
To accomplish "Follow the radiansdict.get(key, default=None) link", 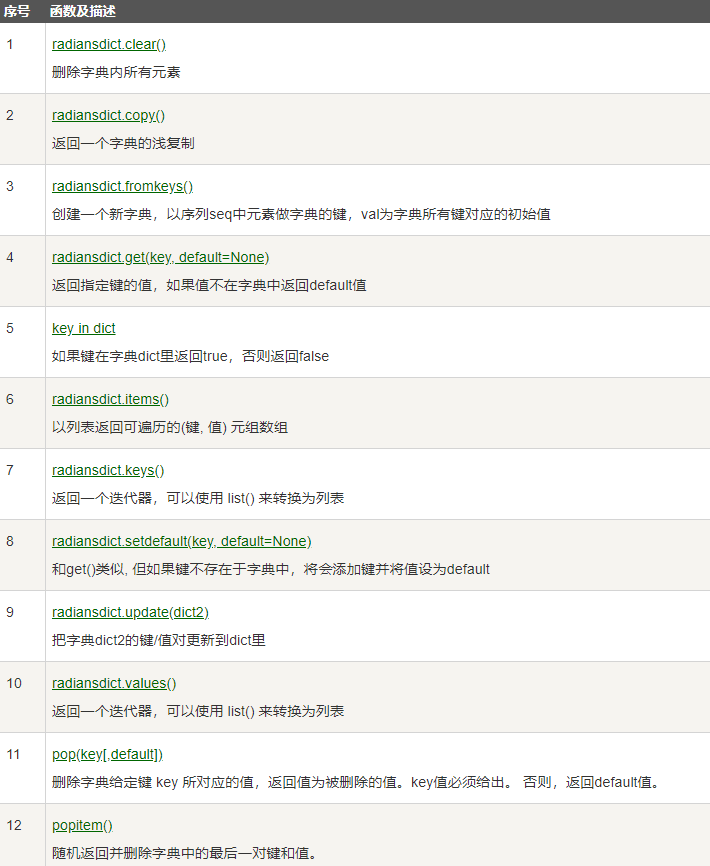I will pyautogui.click(x=160, y=258).
